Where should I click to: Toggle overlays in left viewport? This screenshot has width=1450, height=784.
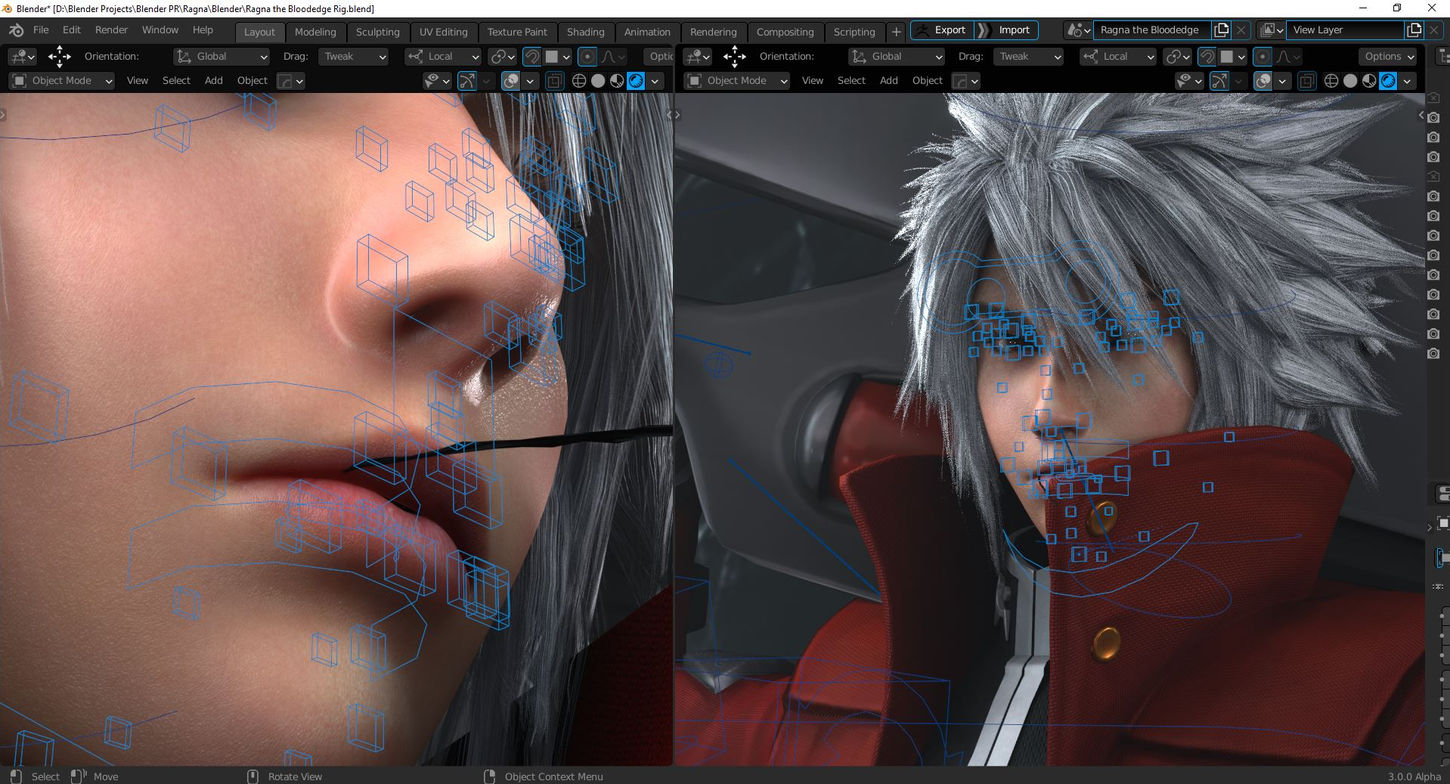coord(510,80)
